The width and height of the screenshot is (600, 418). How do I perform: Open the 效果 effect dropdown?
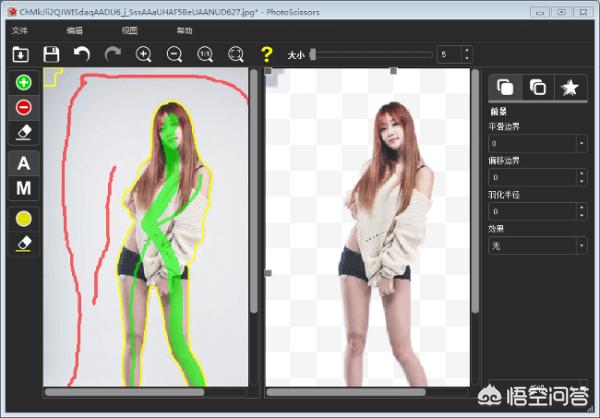[538, 245]
